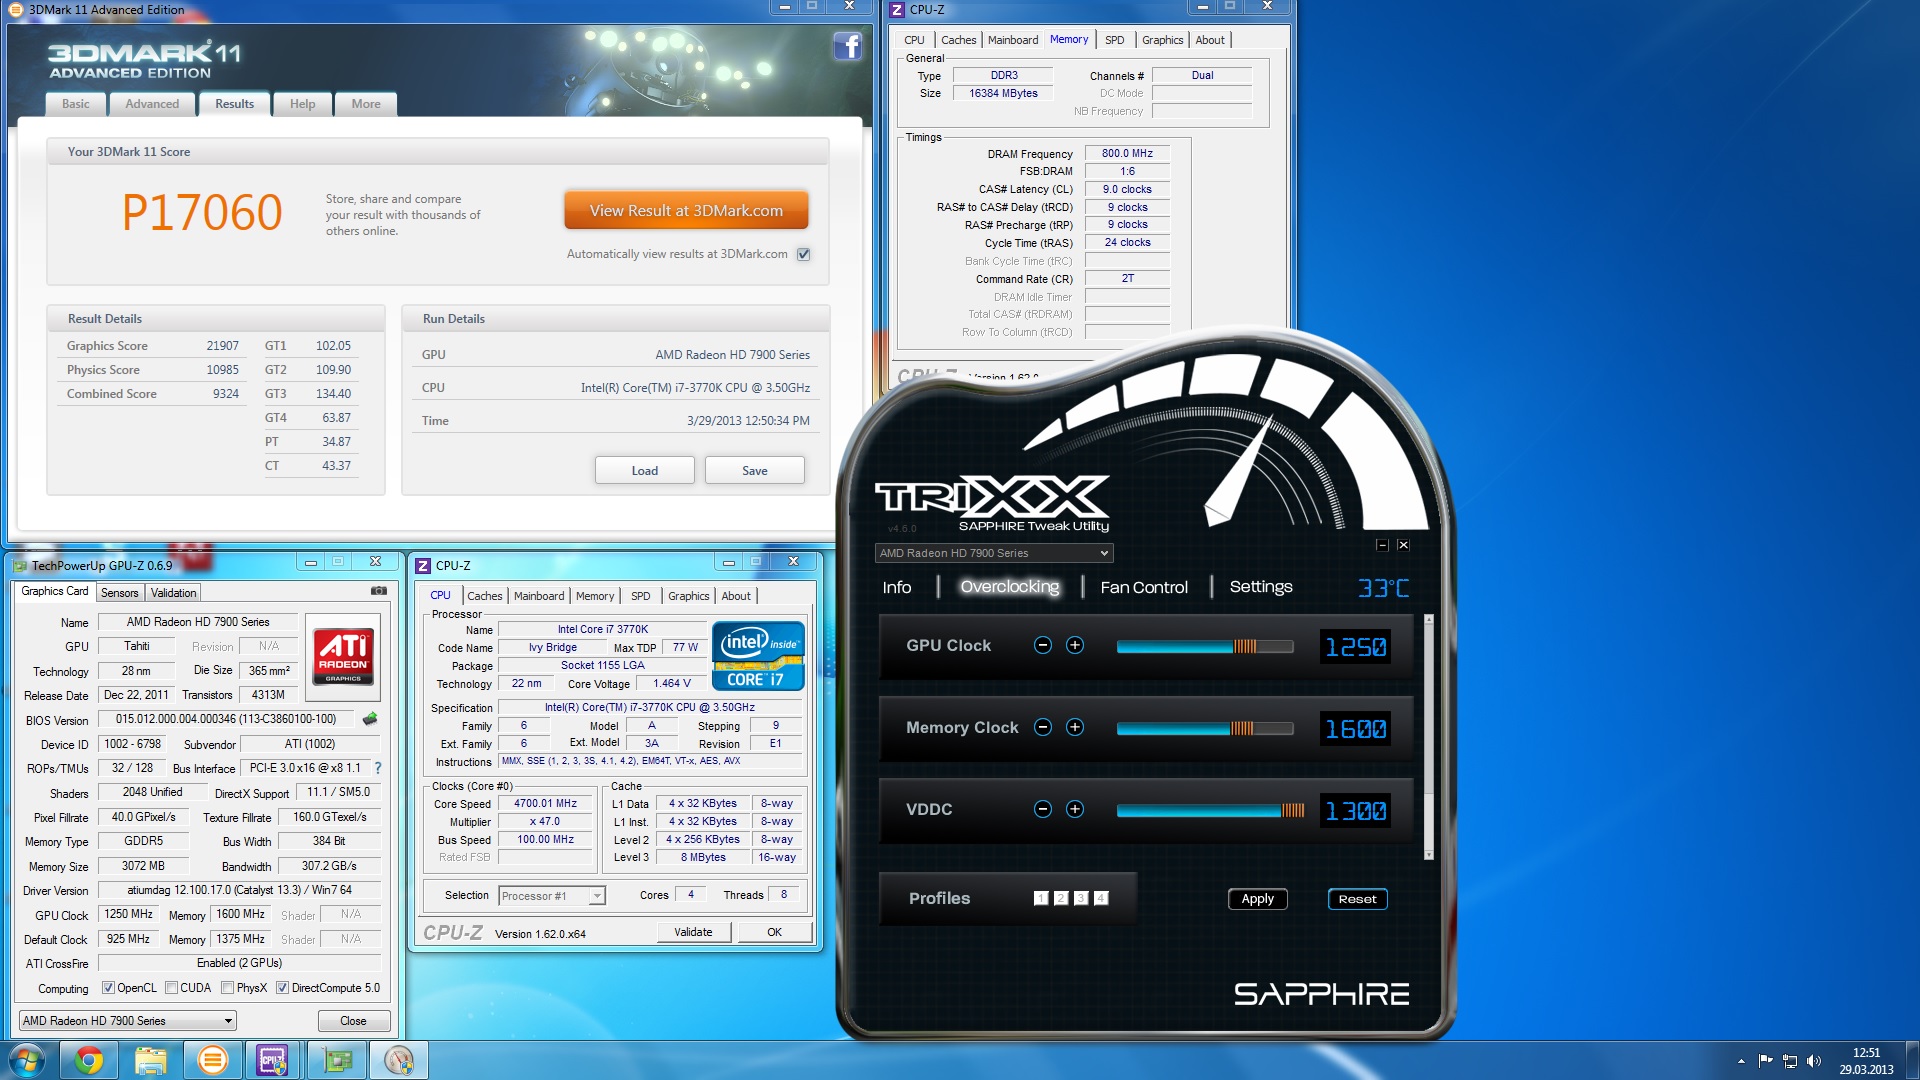Click OK button in CPU-Z
Screen dimensions: 1920x1080
tap(774, 932)
